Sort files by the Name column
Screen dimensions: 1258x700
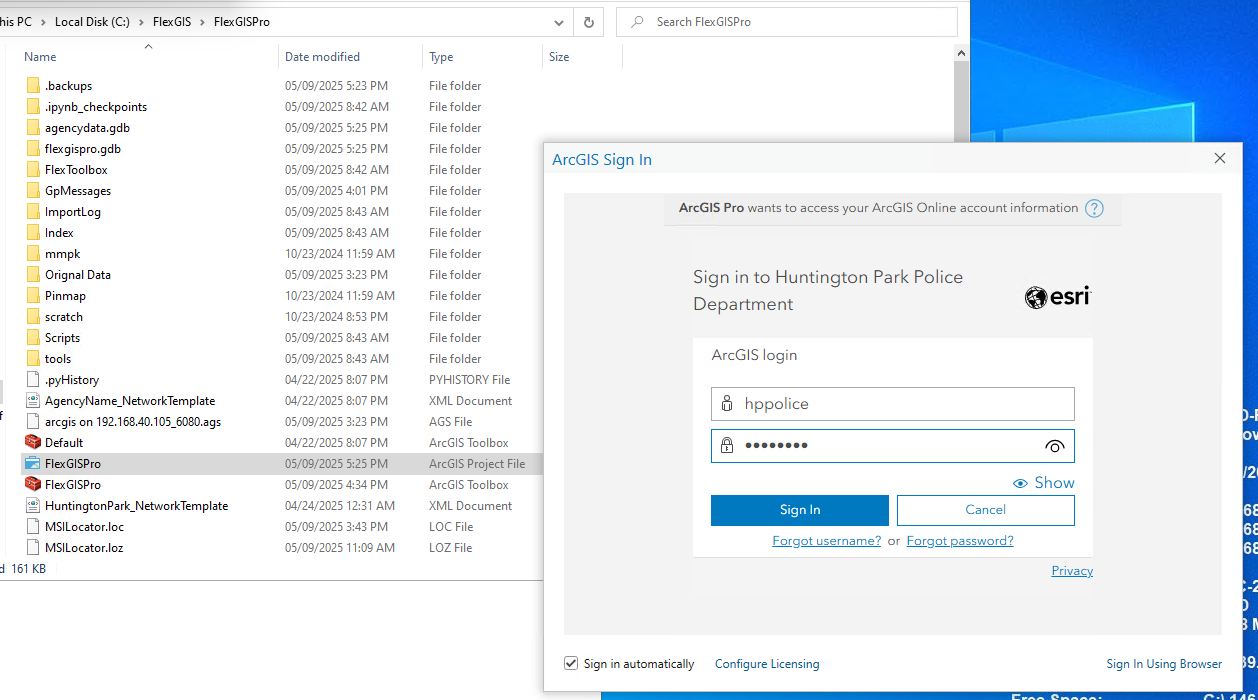click(40, 57)
